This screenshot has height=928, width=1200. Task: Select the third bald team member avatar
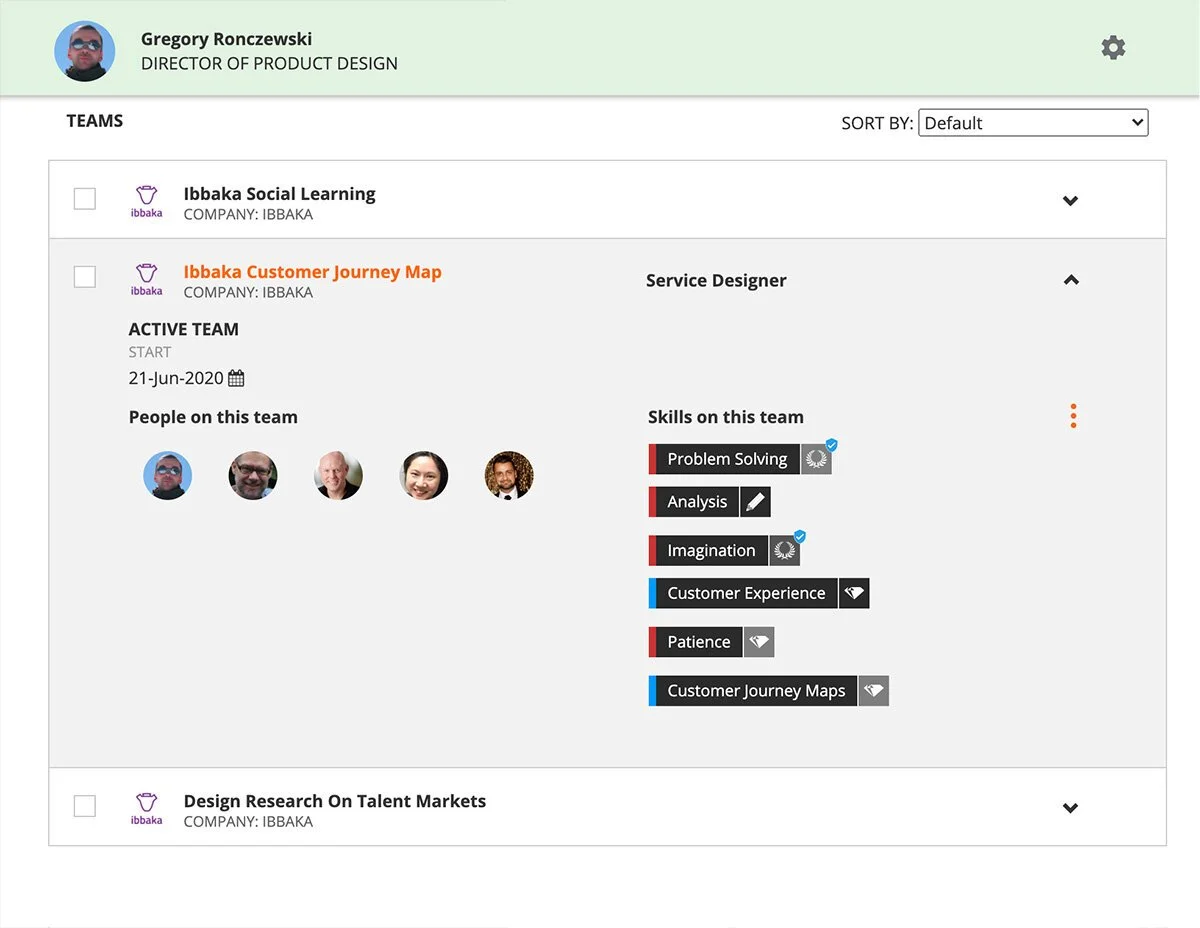pos(338,475)
